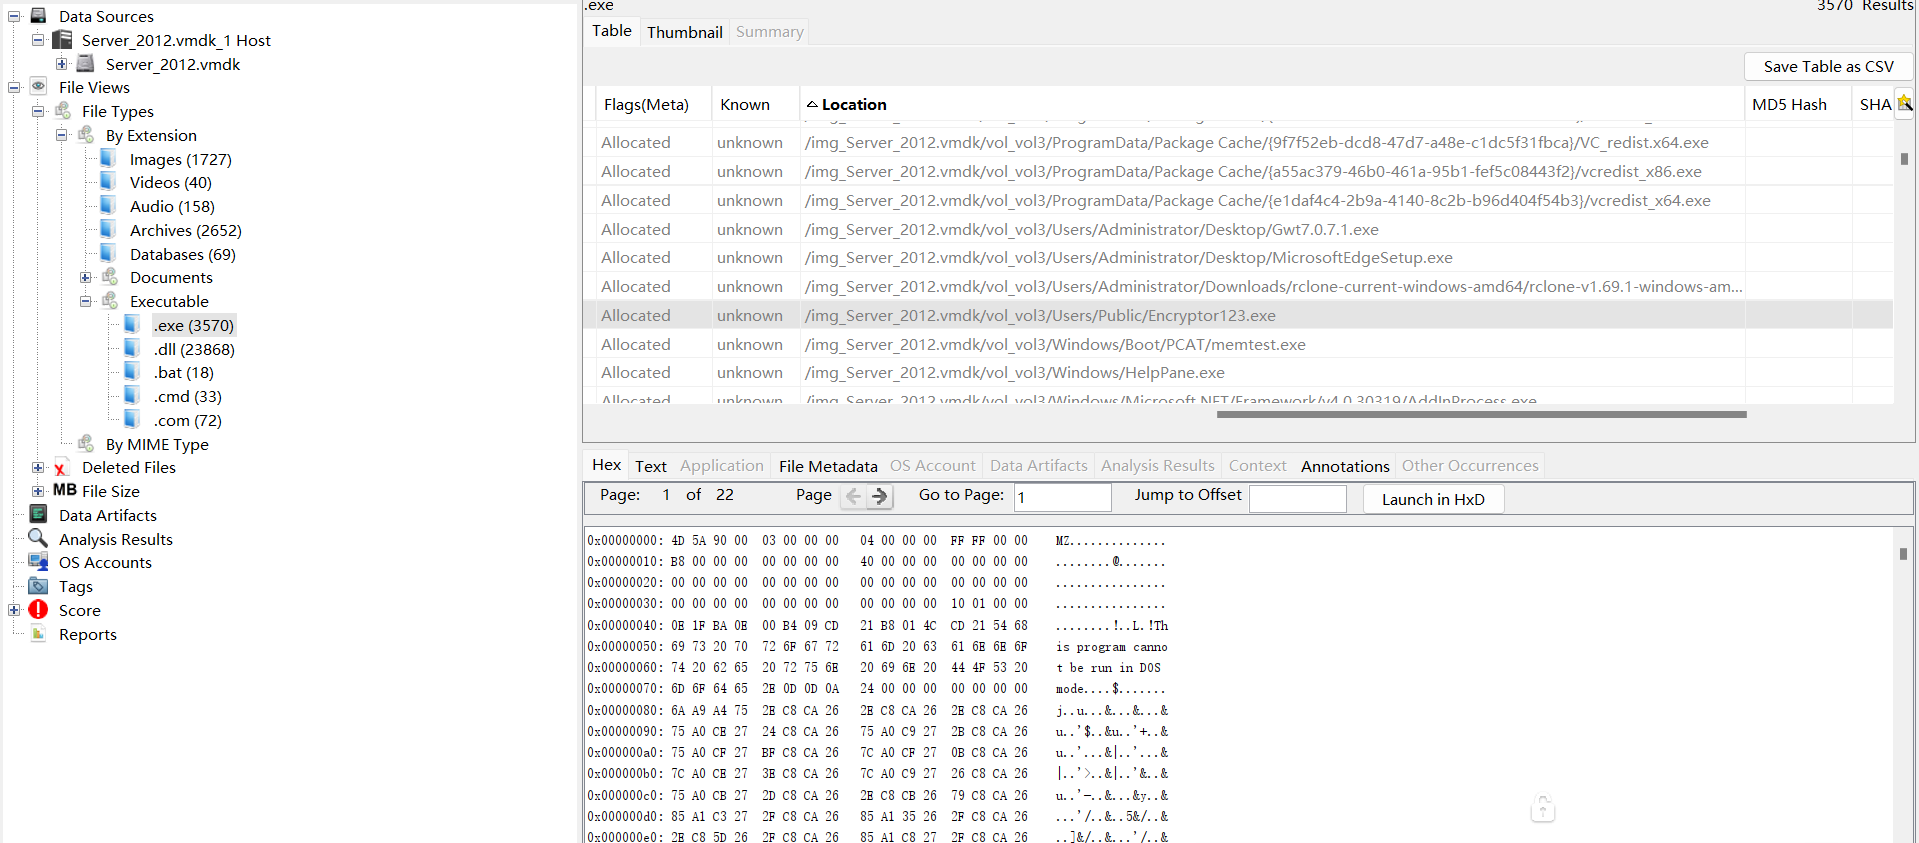Click the By MIME Type icon

[87, 444]
